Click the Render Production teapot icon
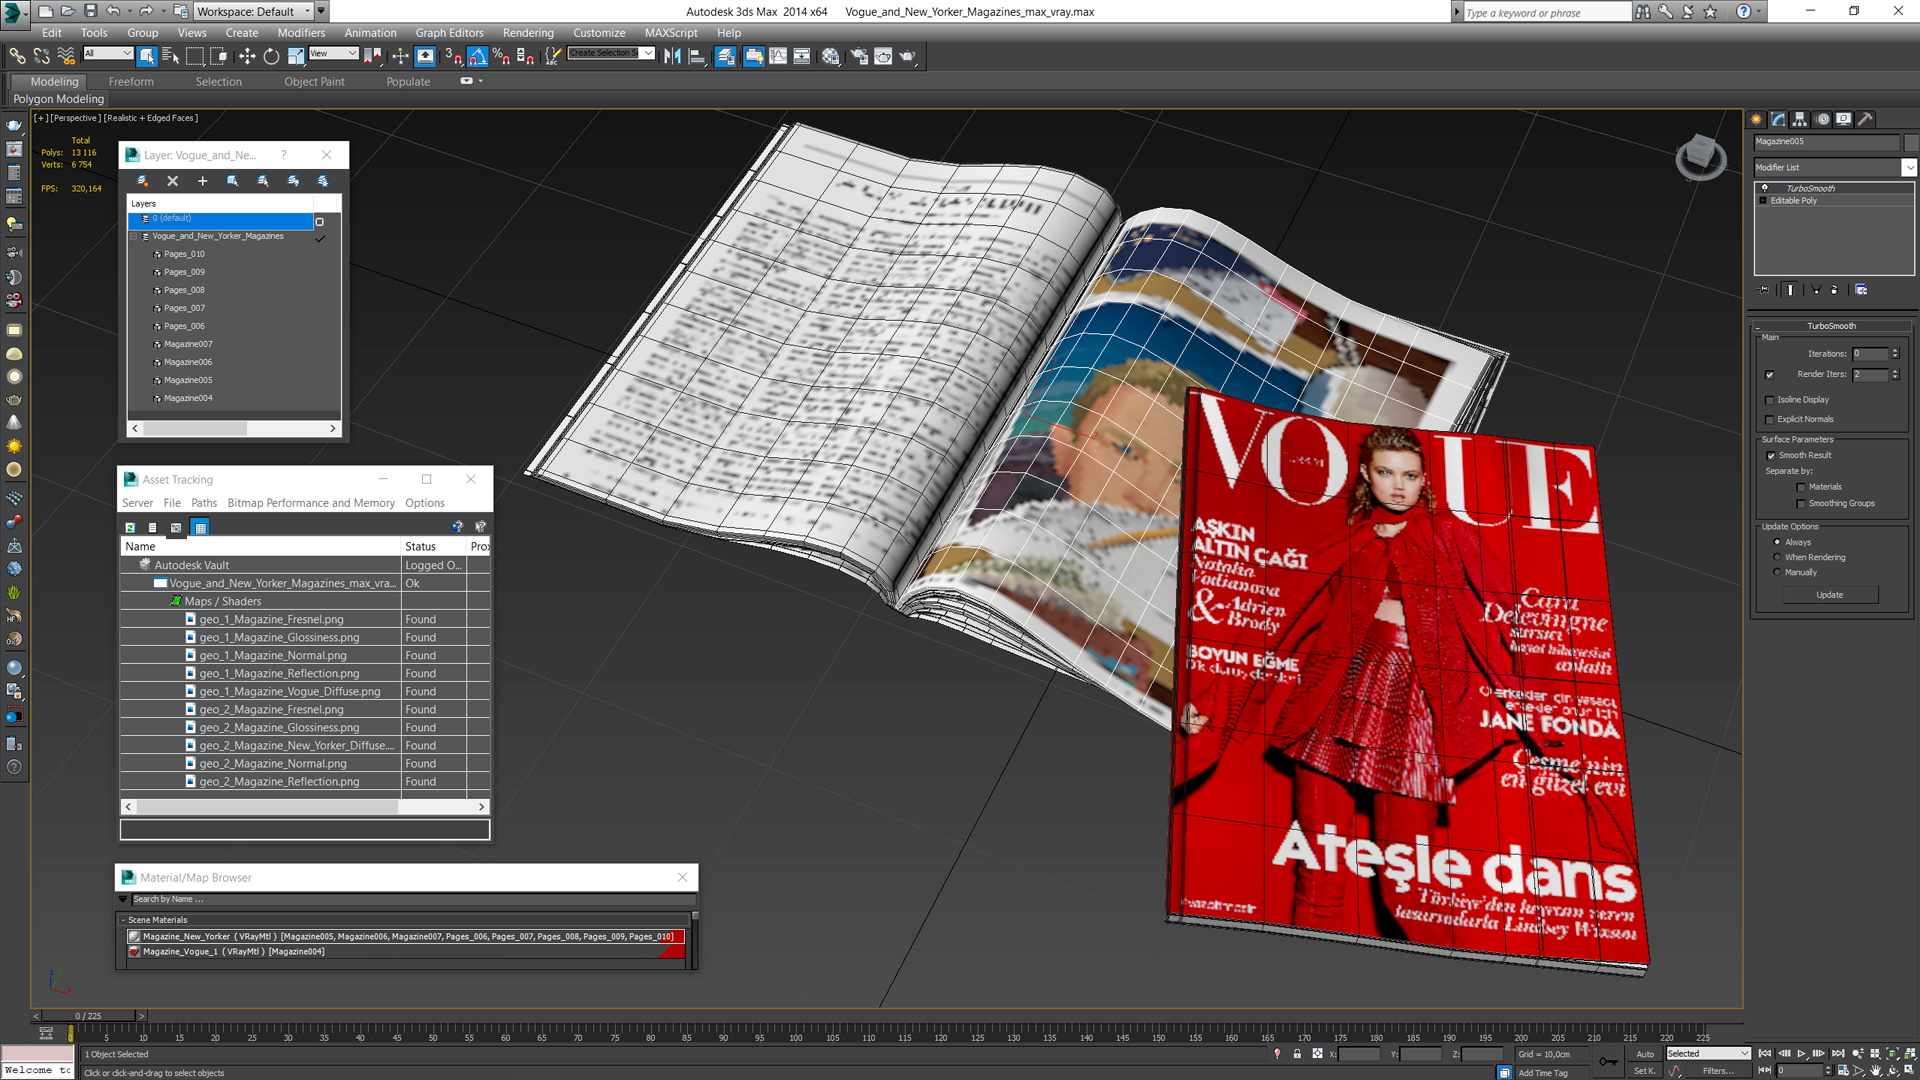This screenshot has height=1080, width=1920. click(x=908, y=56)
